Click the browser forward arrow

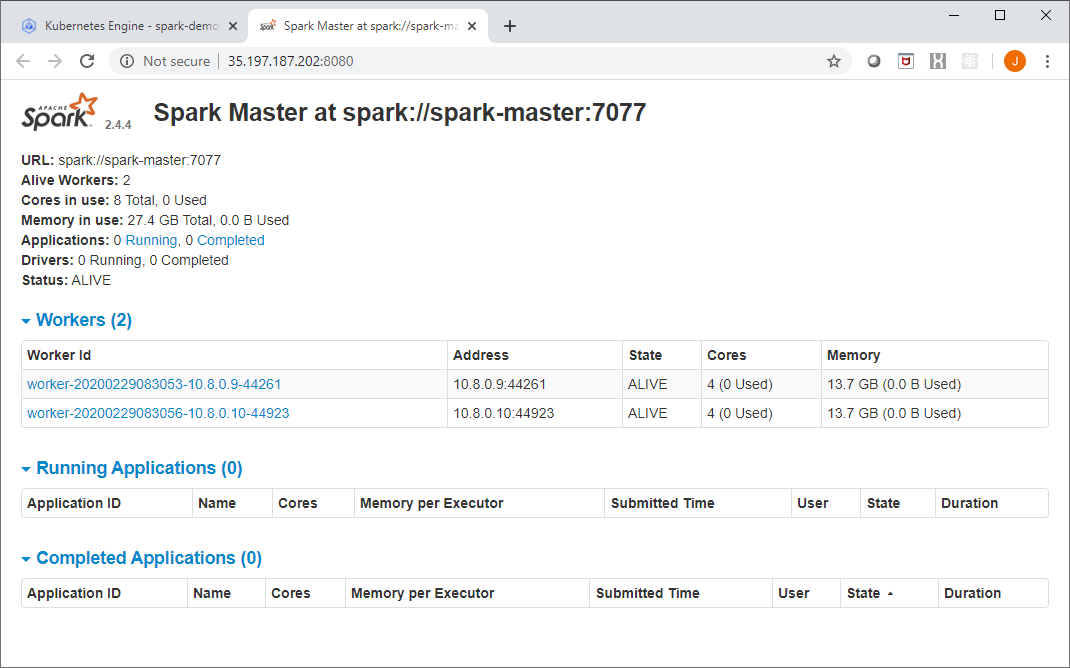pos(55,61)
